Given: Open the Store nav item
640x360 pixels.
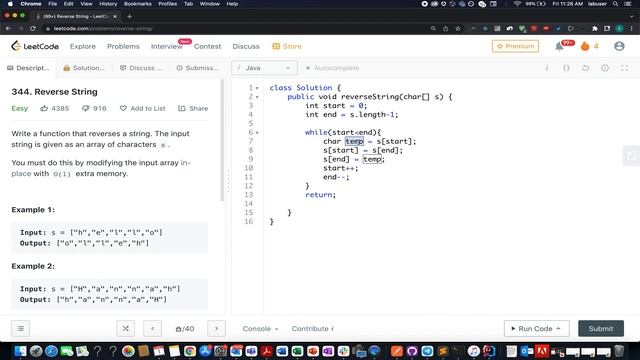Looking at the screenshot, I should coord(287,46).
